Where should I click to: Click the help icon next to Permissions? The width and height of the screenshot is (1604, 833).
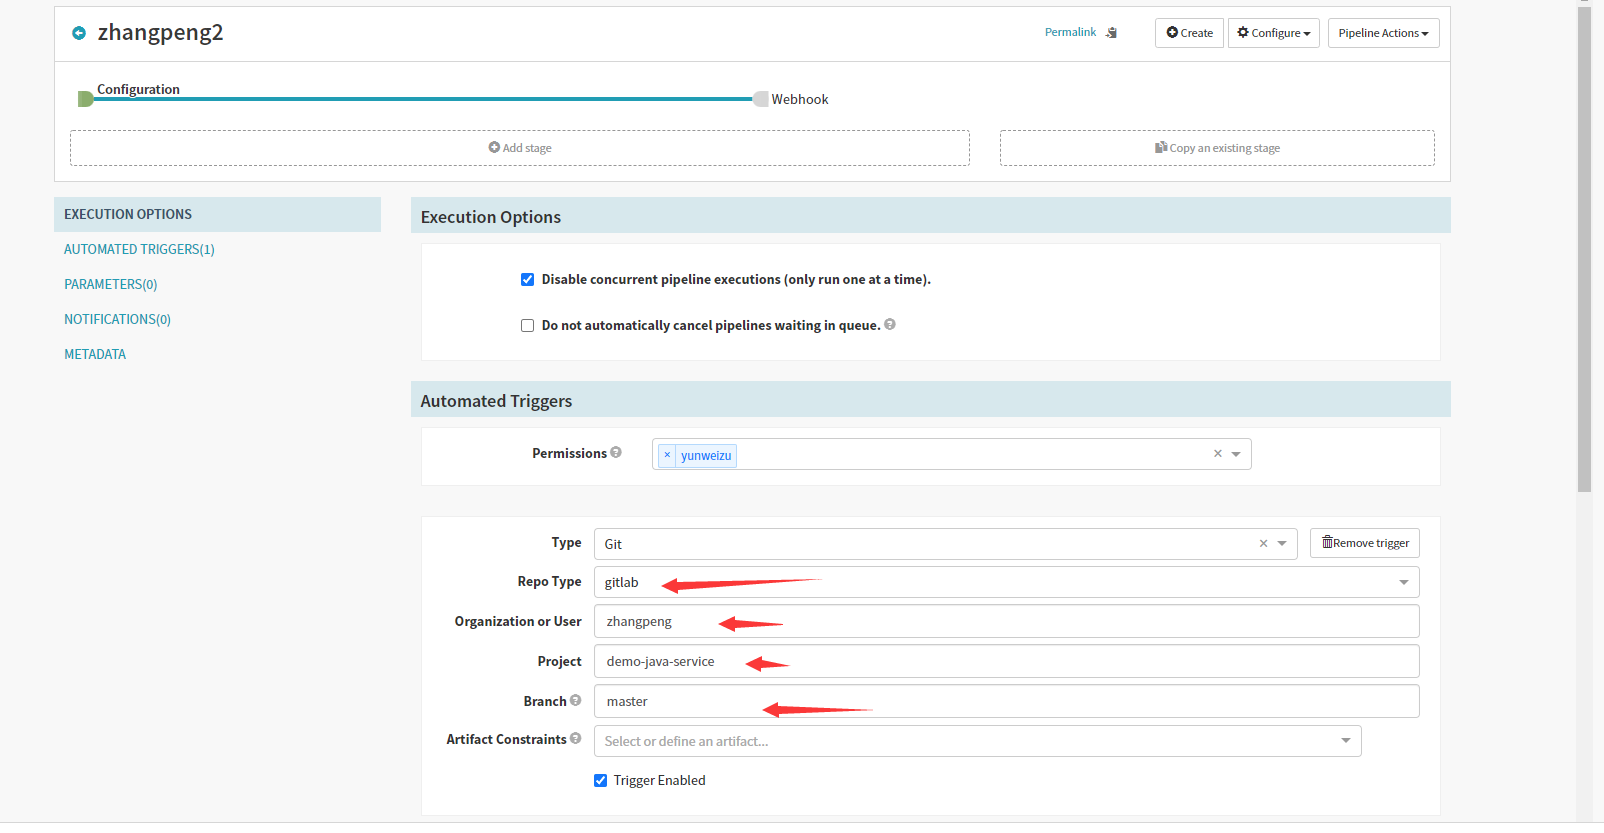[616, 452]
